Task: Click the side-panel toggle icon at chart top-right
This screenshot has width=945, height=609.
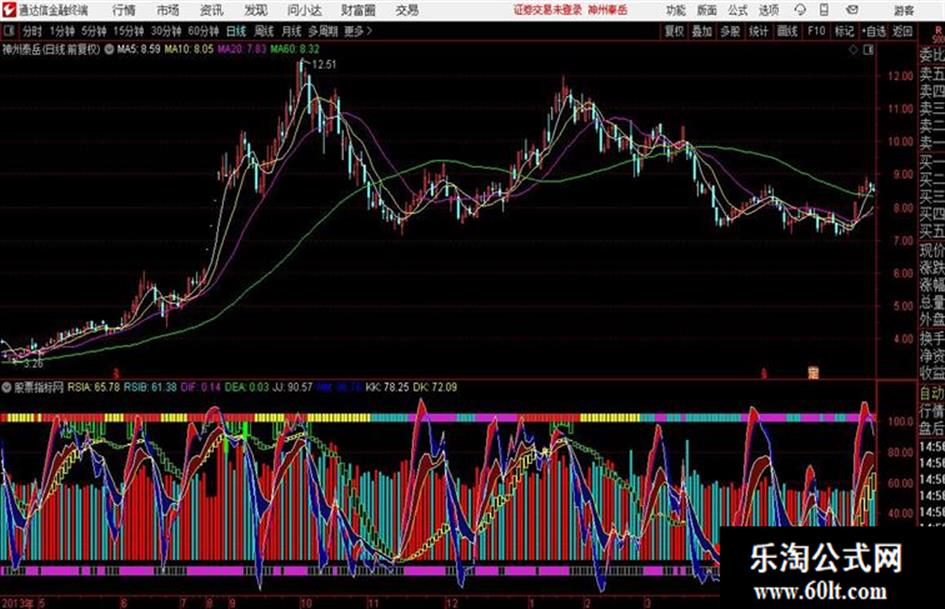Action: [x=868, y=50]
